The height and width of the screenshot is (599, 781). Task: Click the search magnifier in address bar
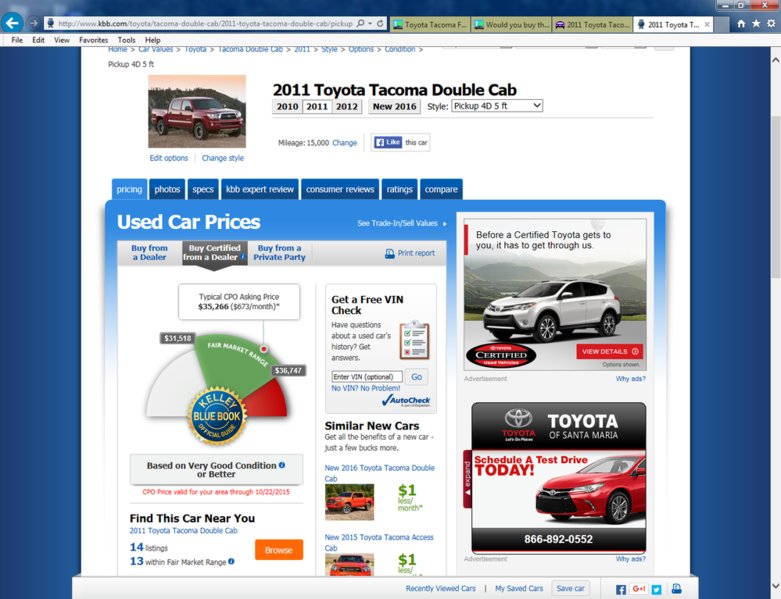click(361, 23)
